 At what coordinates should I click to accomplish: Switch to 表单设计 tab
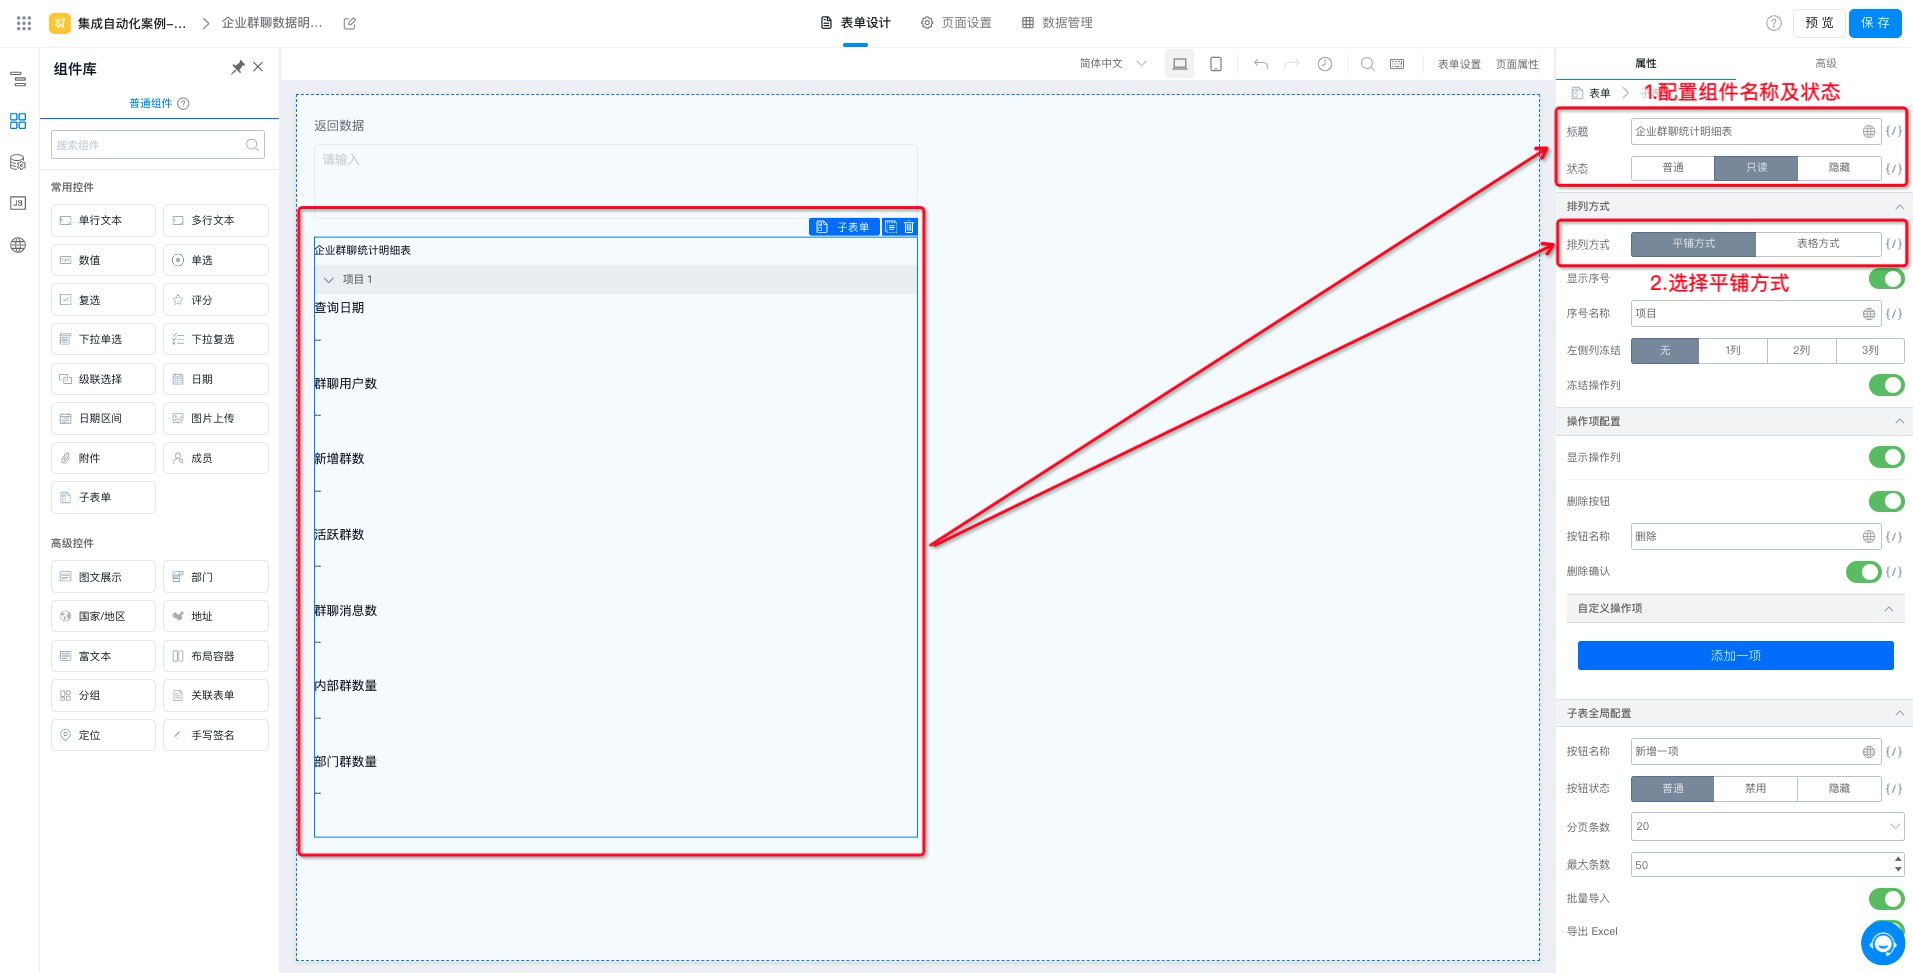pyautogui.click(x=855, y=23)
